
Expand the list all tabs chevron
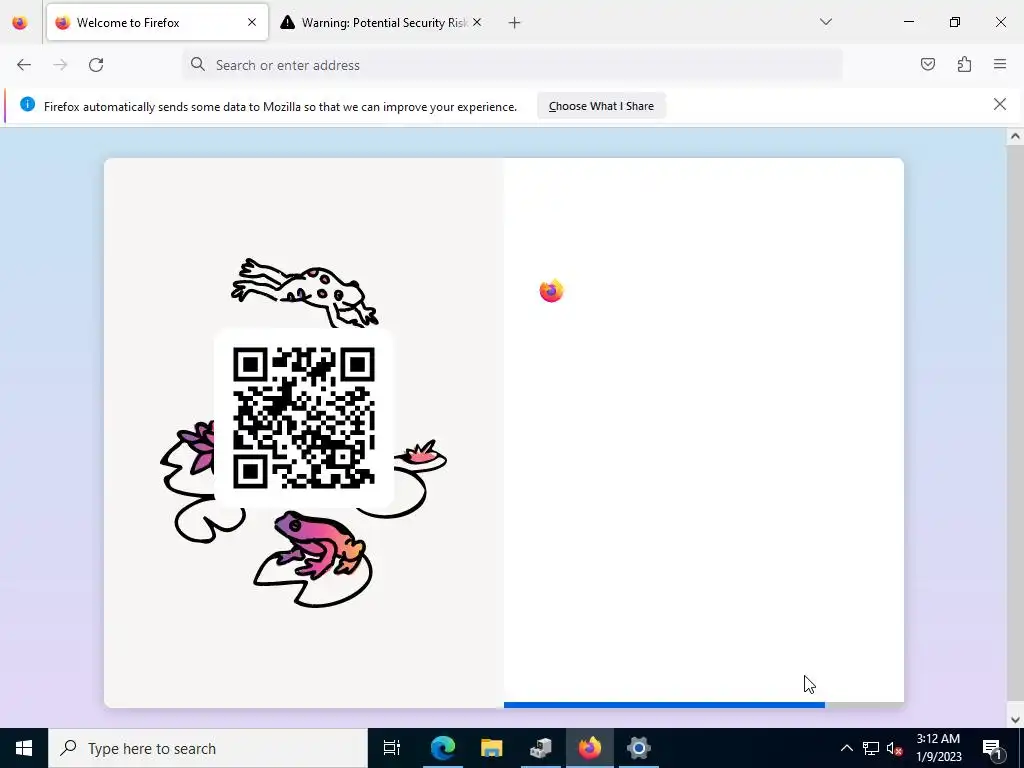point(825,22)
